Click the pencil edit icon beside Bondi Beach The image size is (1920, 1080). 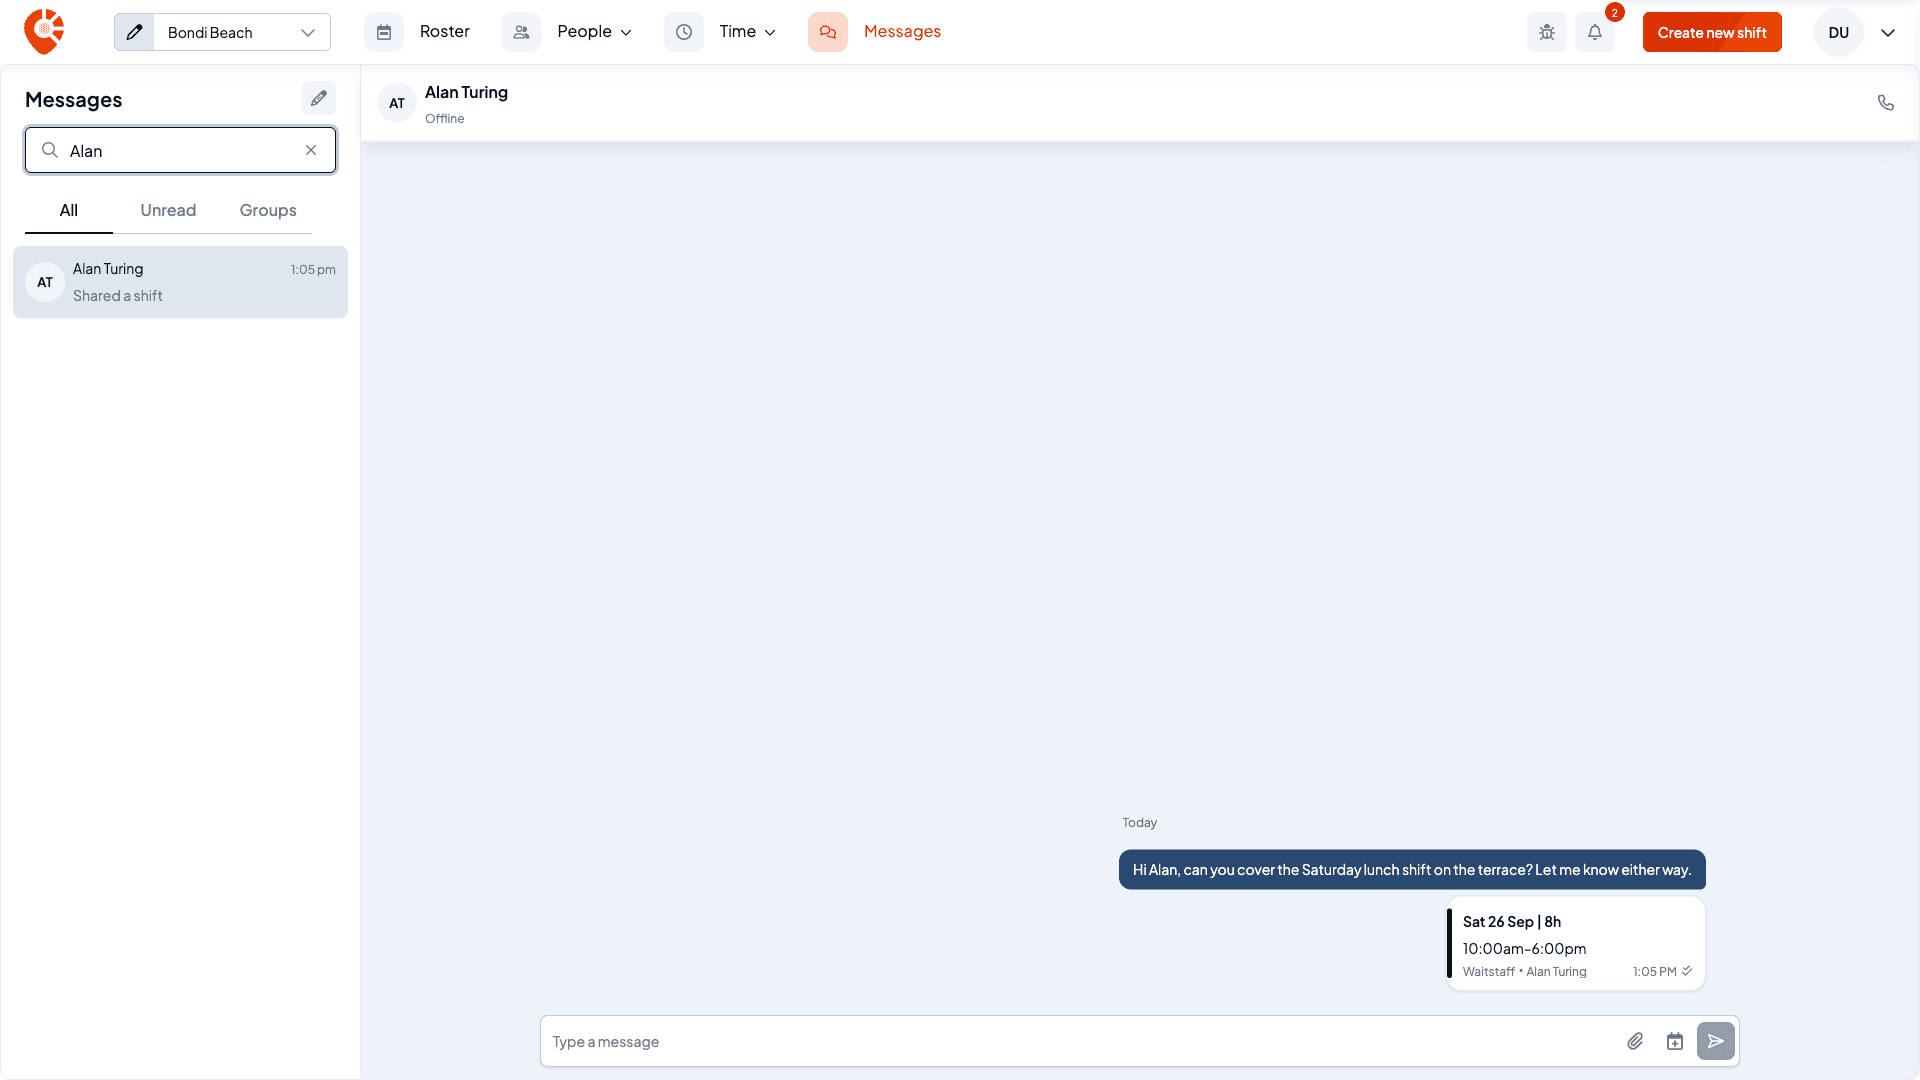[134, 32]
